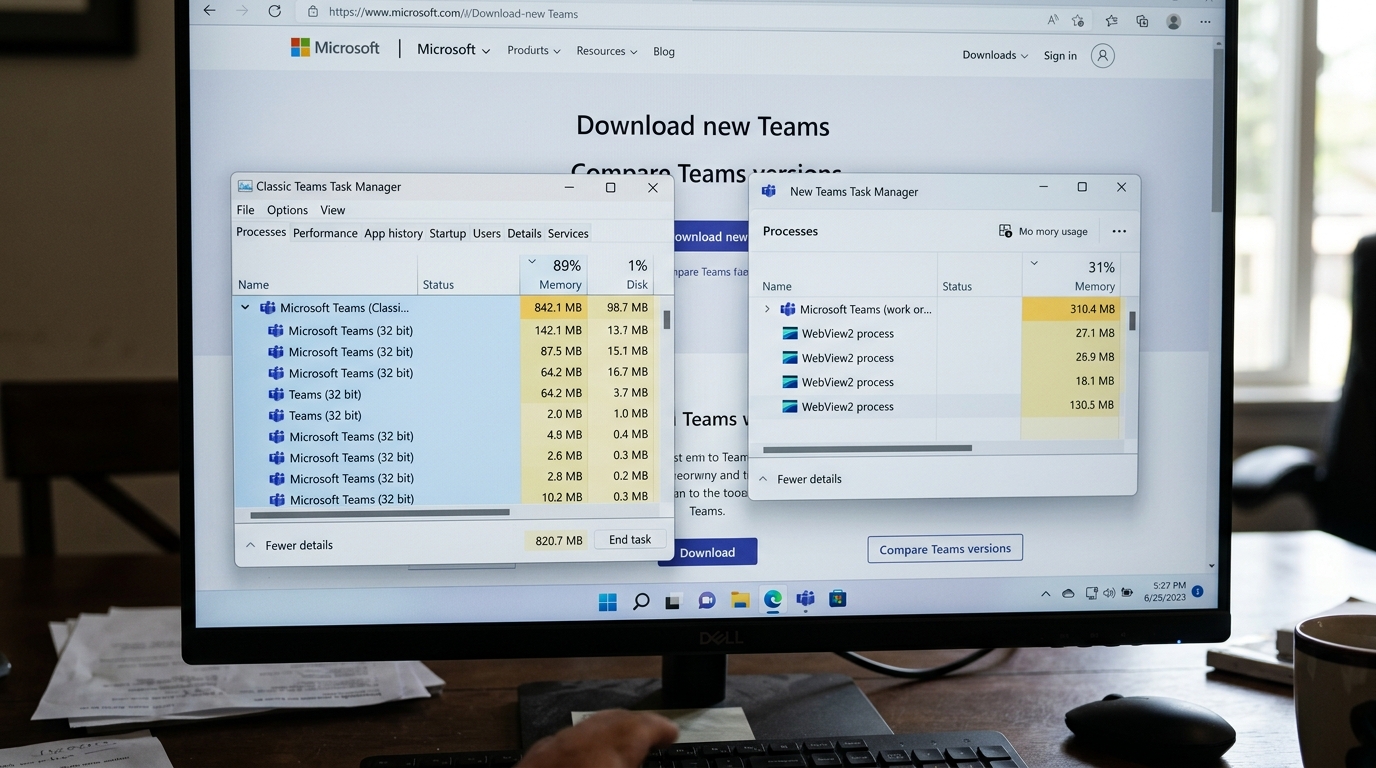Switch to the Performance tab
Viewport: 1376px width, 768px height.
tap(325, 233)
